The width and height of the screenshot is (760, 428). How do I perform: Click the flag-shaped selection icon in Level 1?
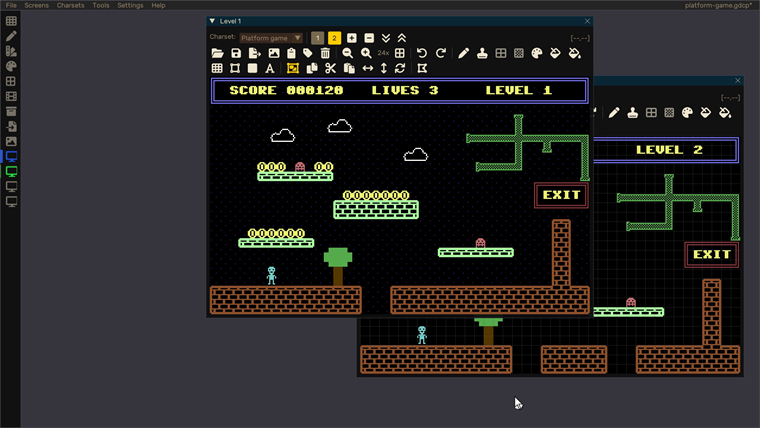[x=422, y=68]
